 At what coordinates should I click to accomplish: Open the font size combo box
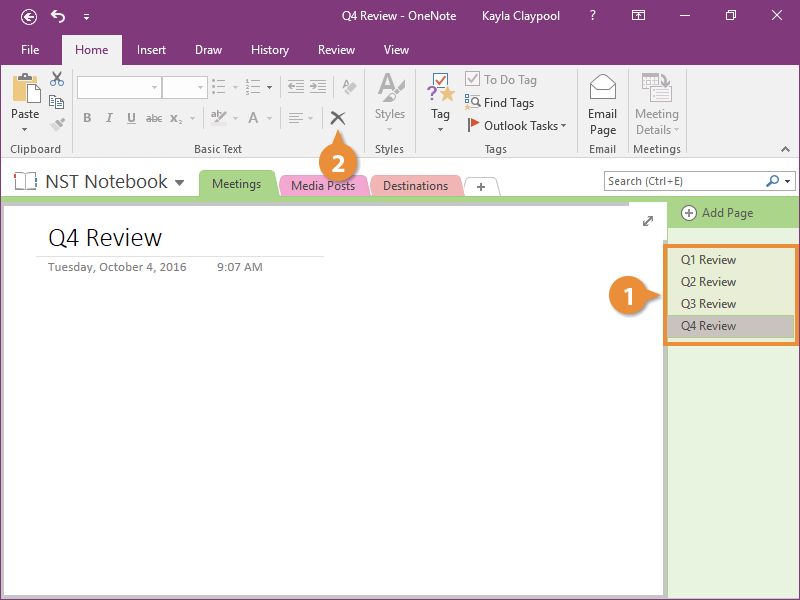pos(185,87)
